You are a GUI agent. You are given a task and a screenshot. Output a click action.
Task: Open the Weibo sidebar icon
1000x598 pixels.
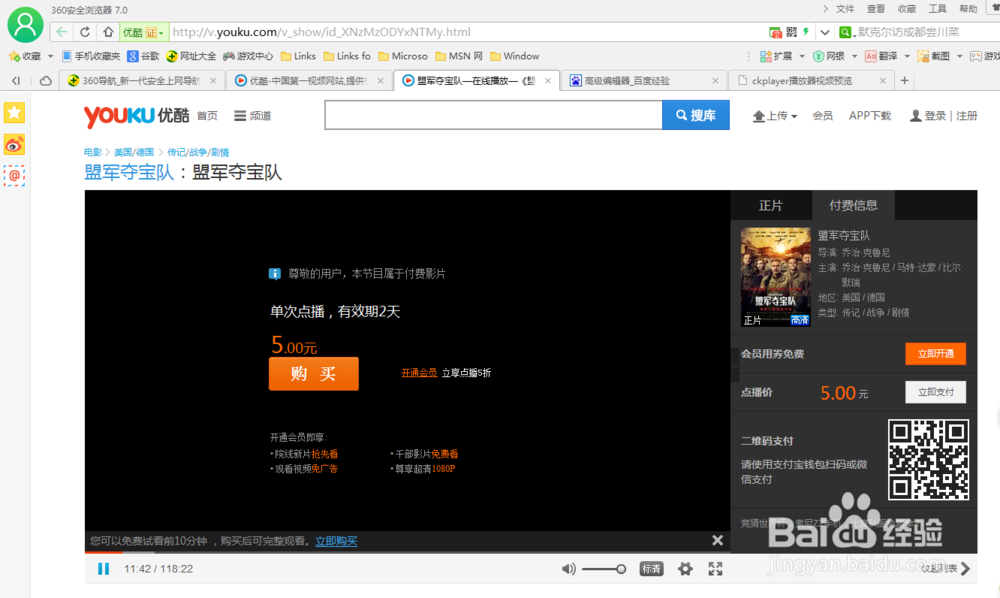[14, 145]
